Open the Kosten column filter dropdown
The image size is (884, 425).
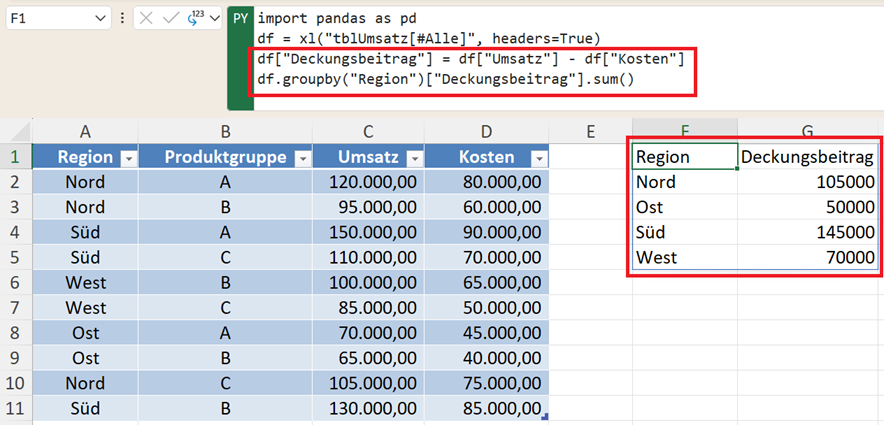[539, 158]
